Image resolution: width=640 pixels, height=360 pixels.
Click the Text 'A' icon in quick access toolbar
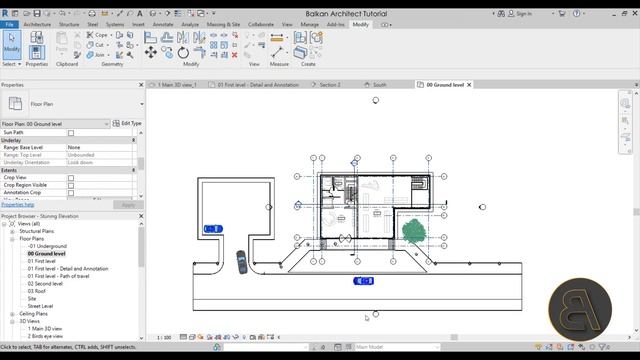tap(140, 13)
